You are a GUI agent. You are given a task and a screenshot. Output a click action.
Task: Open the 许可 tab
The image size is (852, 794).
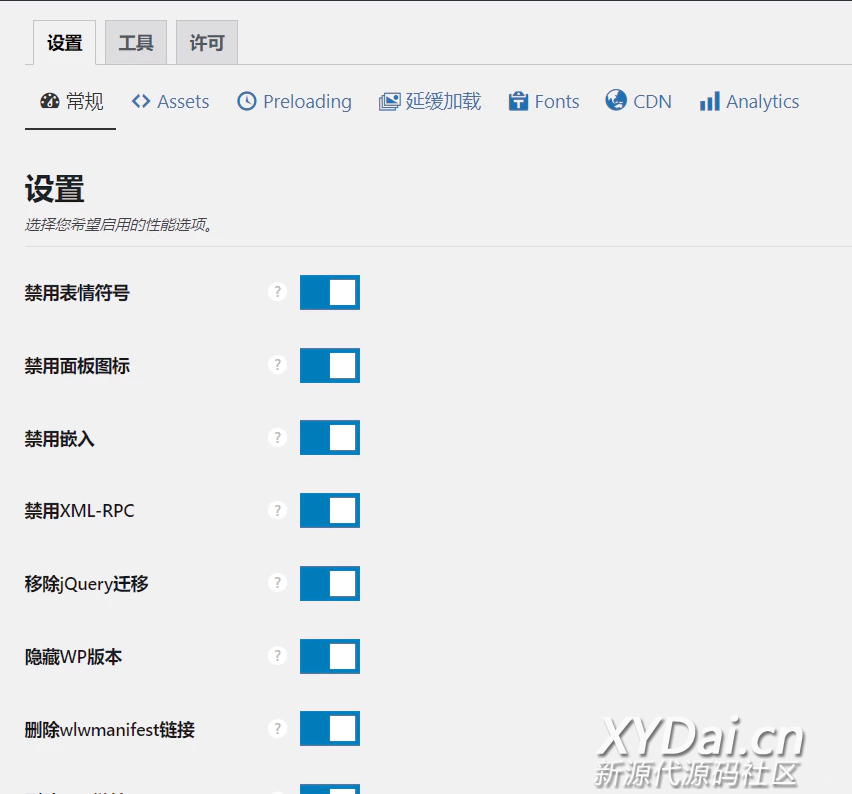(207, 43)
